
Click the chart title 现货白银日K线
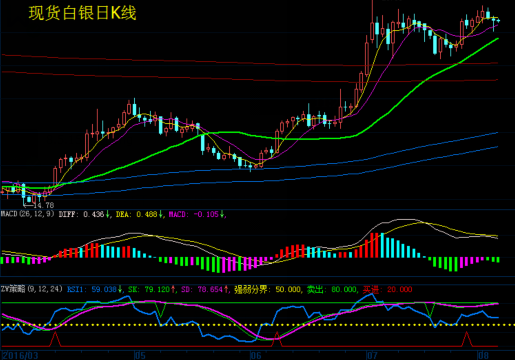click(x=82, y=13)
